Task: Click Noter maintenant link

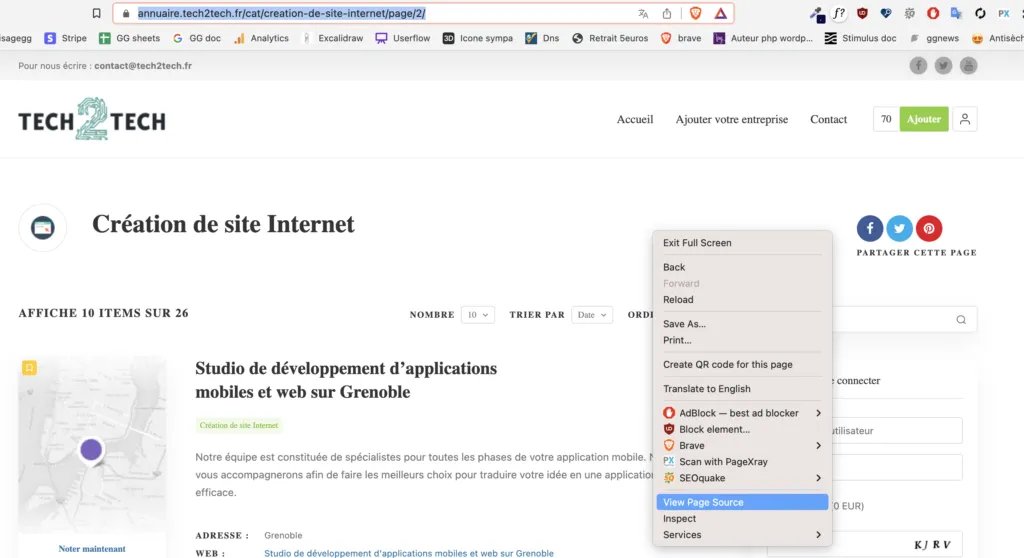Action: pyautogui.click(x=92, y=549)
